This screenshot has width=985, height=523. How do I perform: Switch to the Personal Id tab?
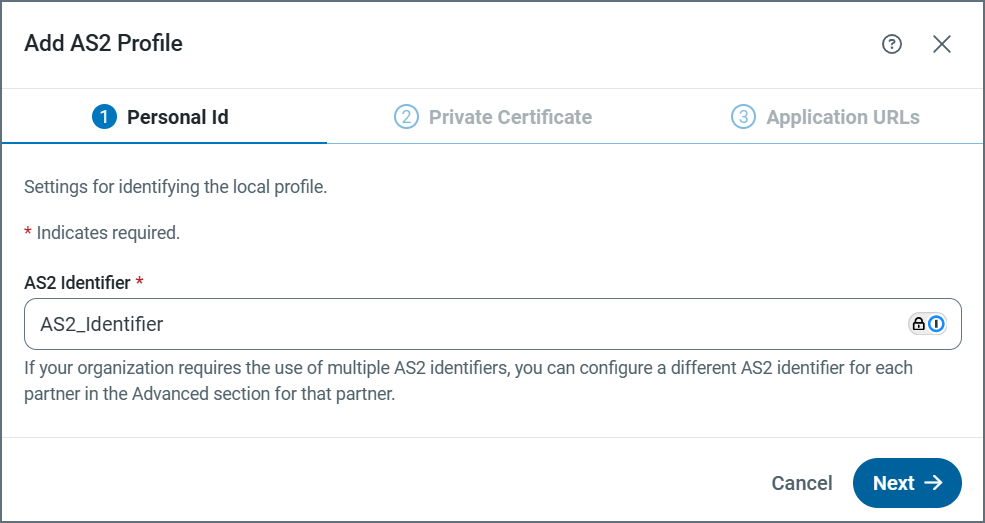177,117
